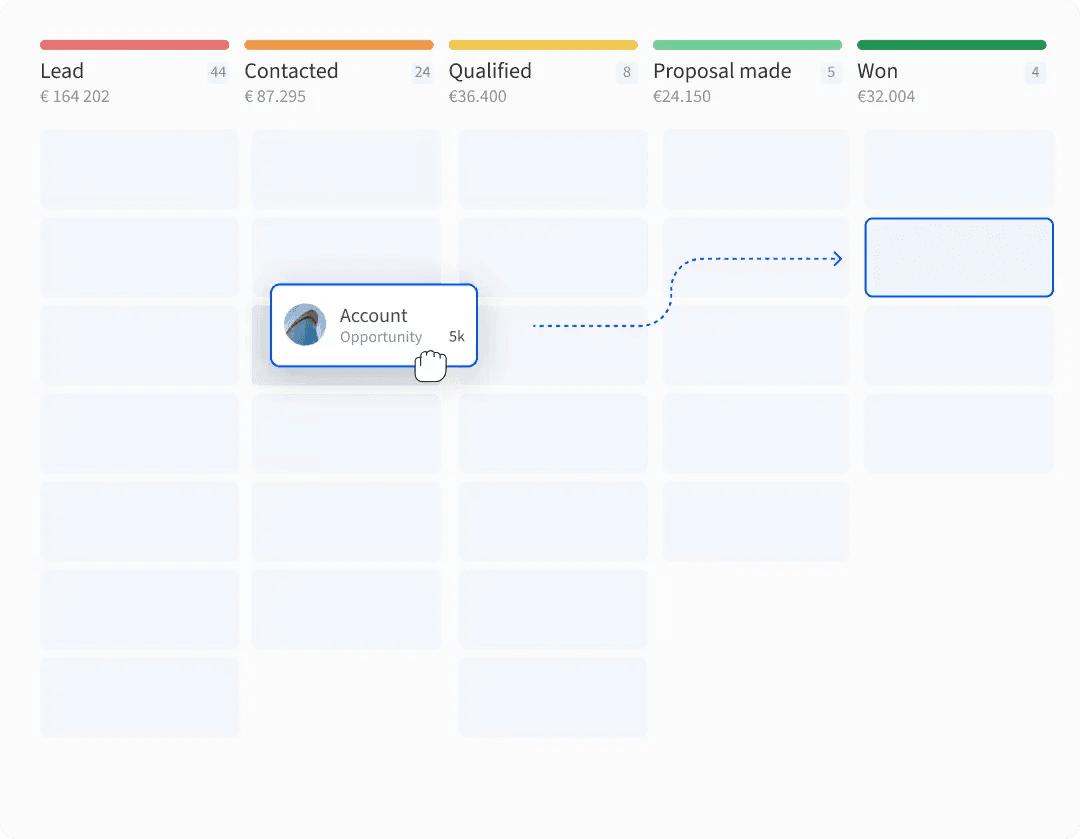Click the Opportunity subtitle on the card
The height and width of the screenshot is (839, 1080).
point(381,337)
